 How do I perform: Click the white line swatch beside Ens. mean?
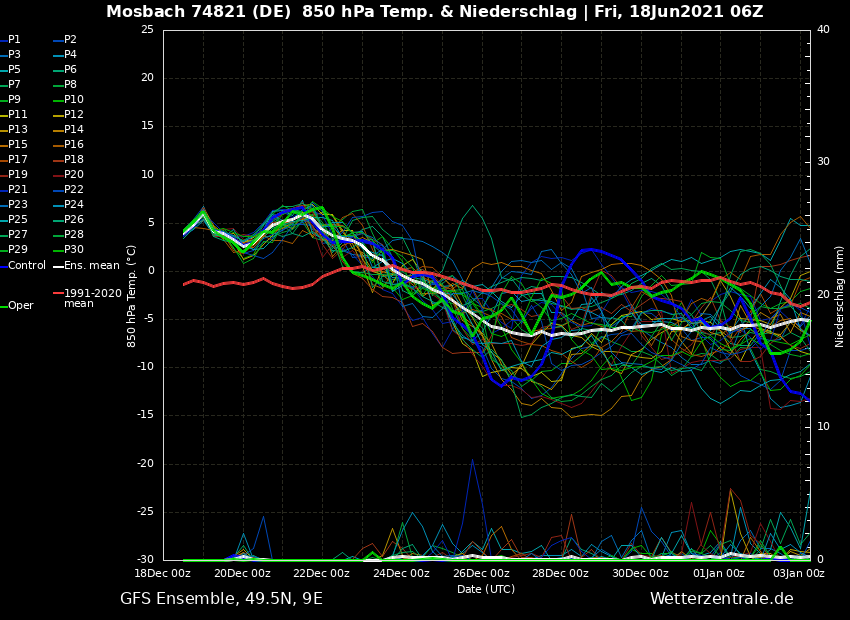[58, 266]
